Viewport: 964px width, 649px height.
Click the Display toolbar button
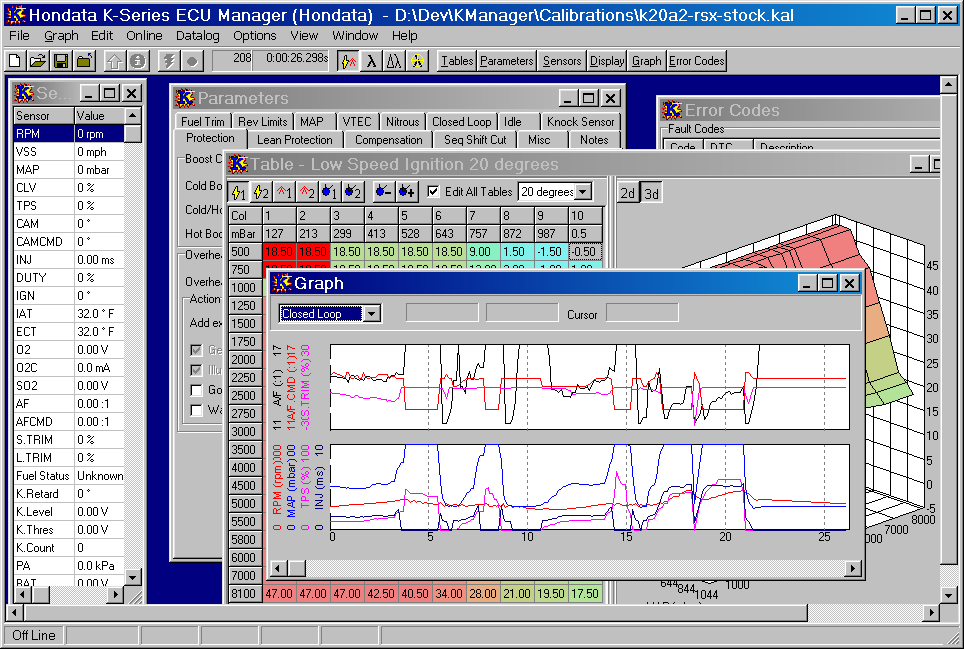[607, 61]
